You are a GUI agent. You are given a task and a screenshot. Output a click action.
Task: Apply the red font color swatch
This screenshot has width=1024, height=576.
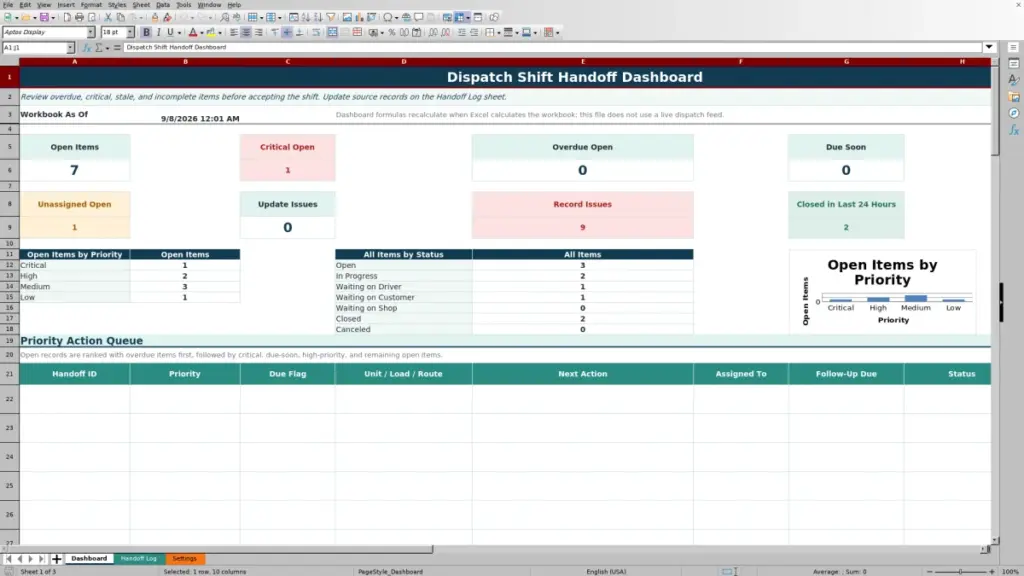pyautogui.click(x=193, y=33)
